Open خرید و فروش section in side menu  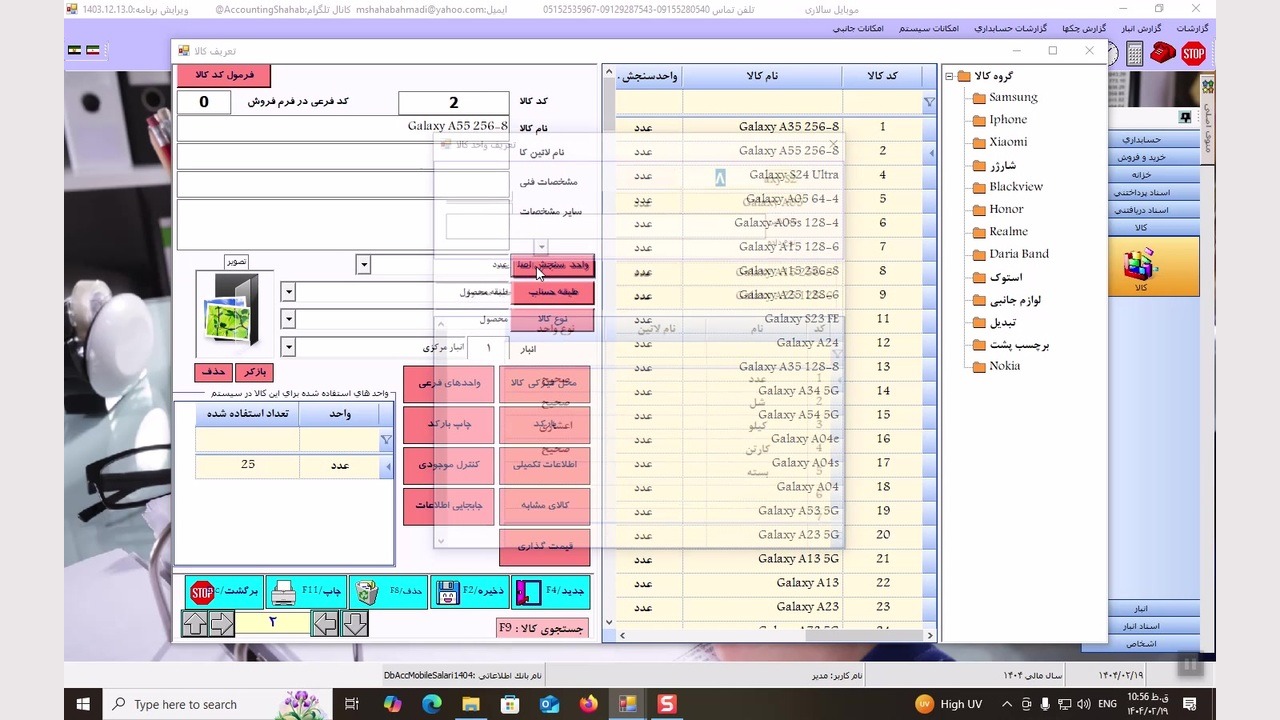(x=1141, y=158)
